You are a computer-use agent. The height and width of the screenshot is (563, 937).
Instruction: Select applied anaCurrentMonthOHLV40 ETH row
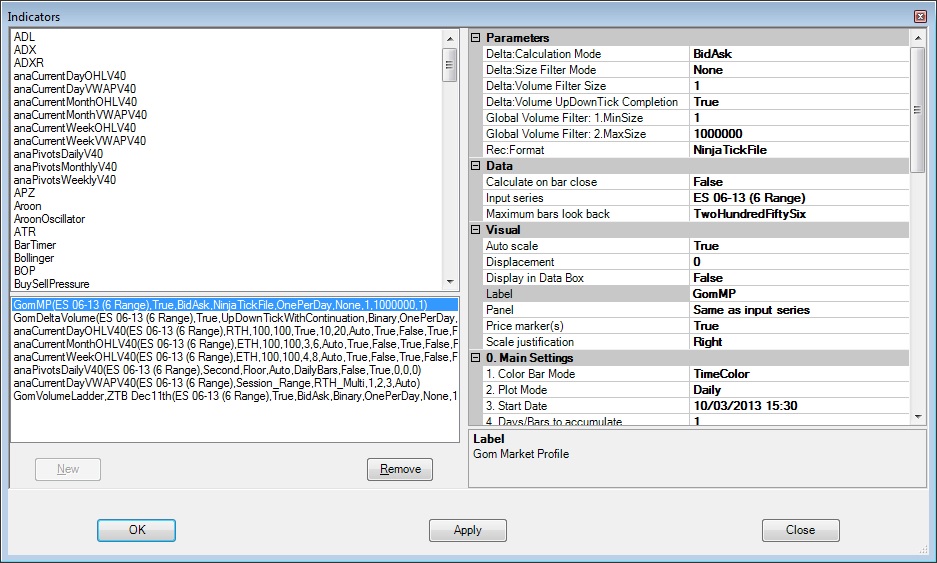pos(235,344)
